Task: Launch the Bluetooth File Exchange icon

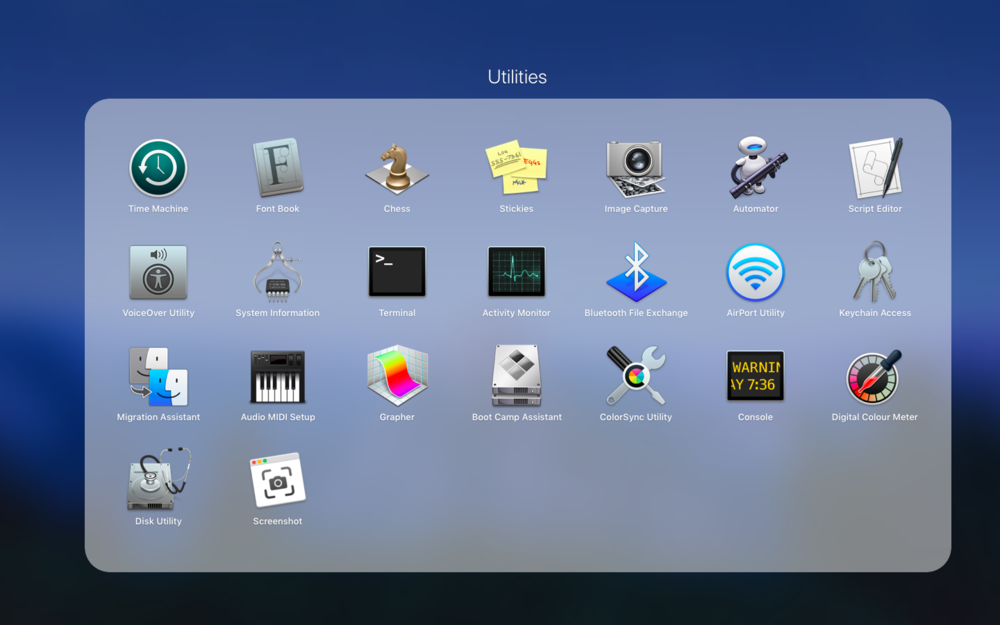Action: tap(636, 272)
